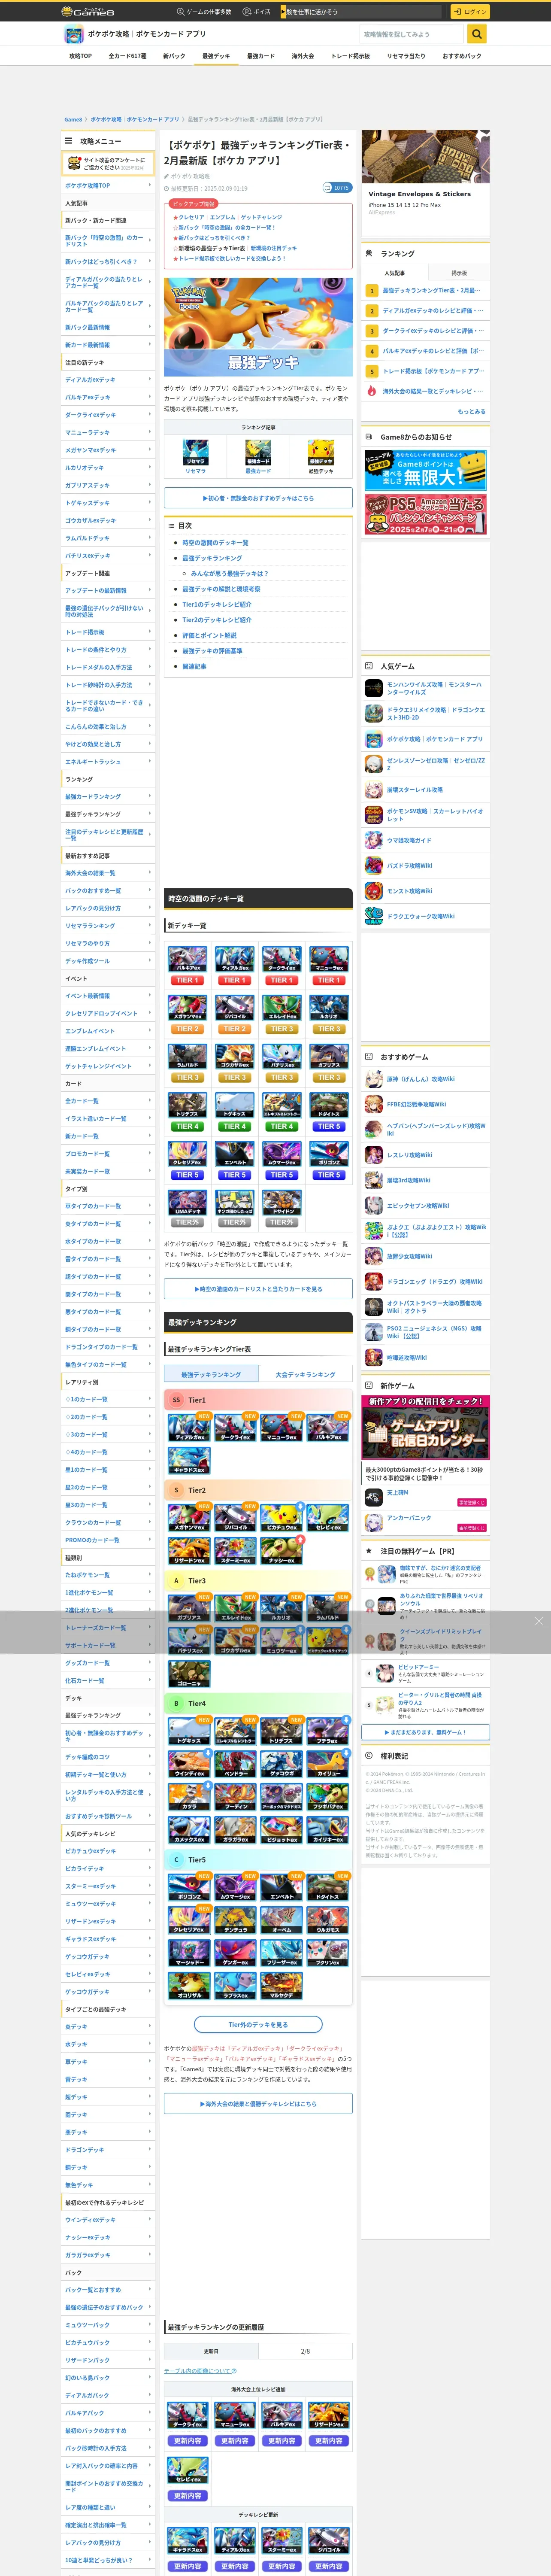Open the ゲームアプリ配信日カレンダー banner

click(426, 1427)
